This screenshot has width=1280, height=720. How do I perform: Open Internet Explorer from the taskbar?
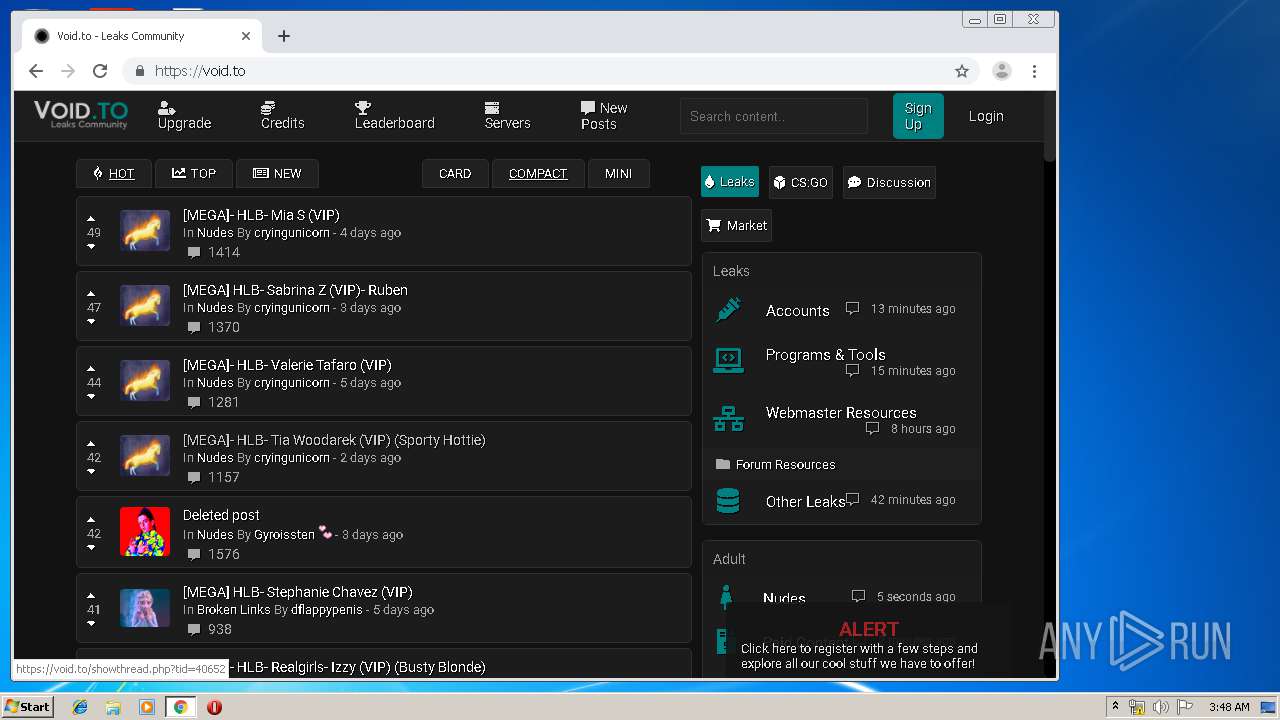80,707
